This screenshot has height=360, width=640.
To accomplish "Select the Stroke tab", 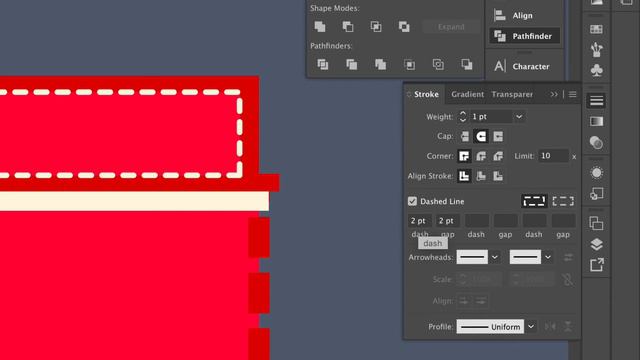I will click(x=426, y=94).
